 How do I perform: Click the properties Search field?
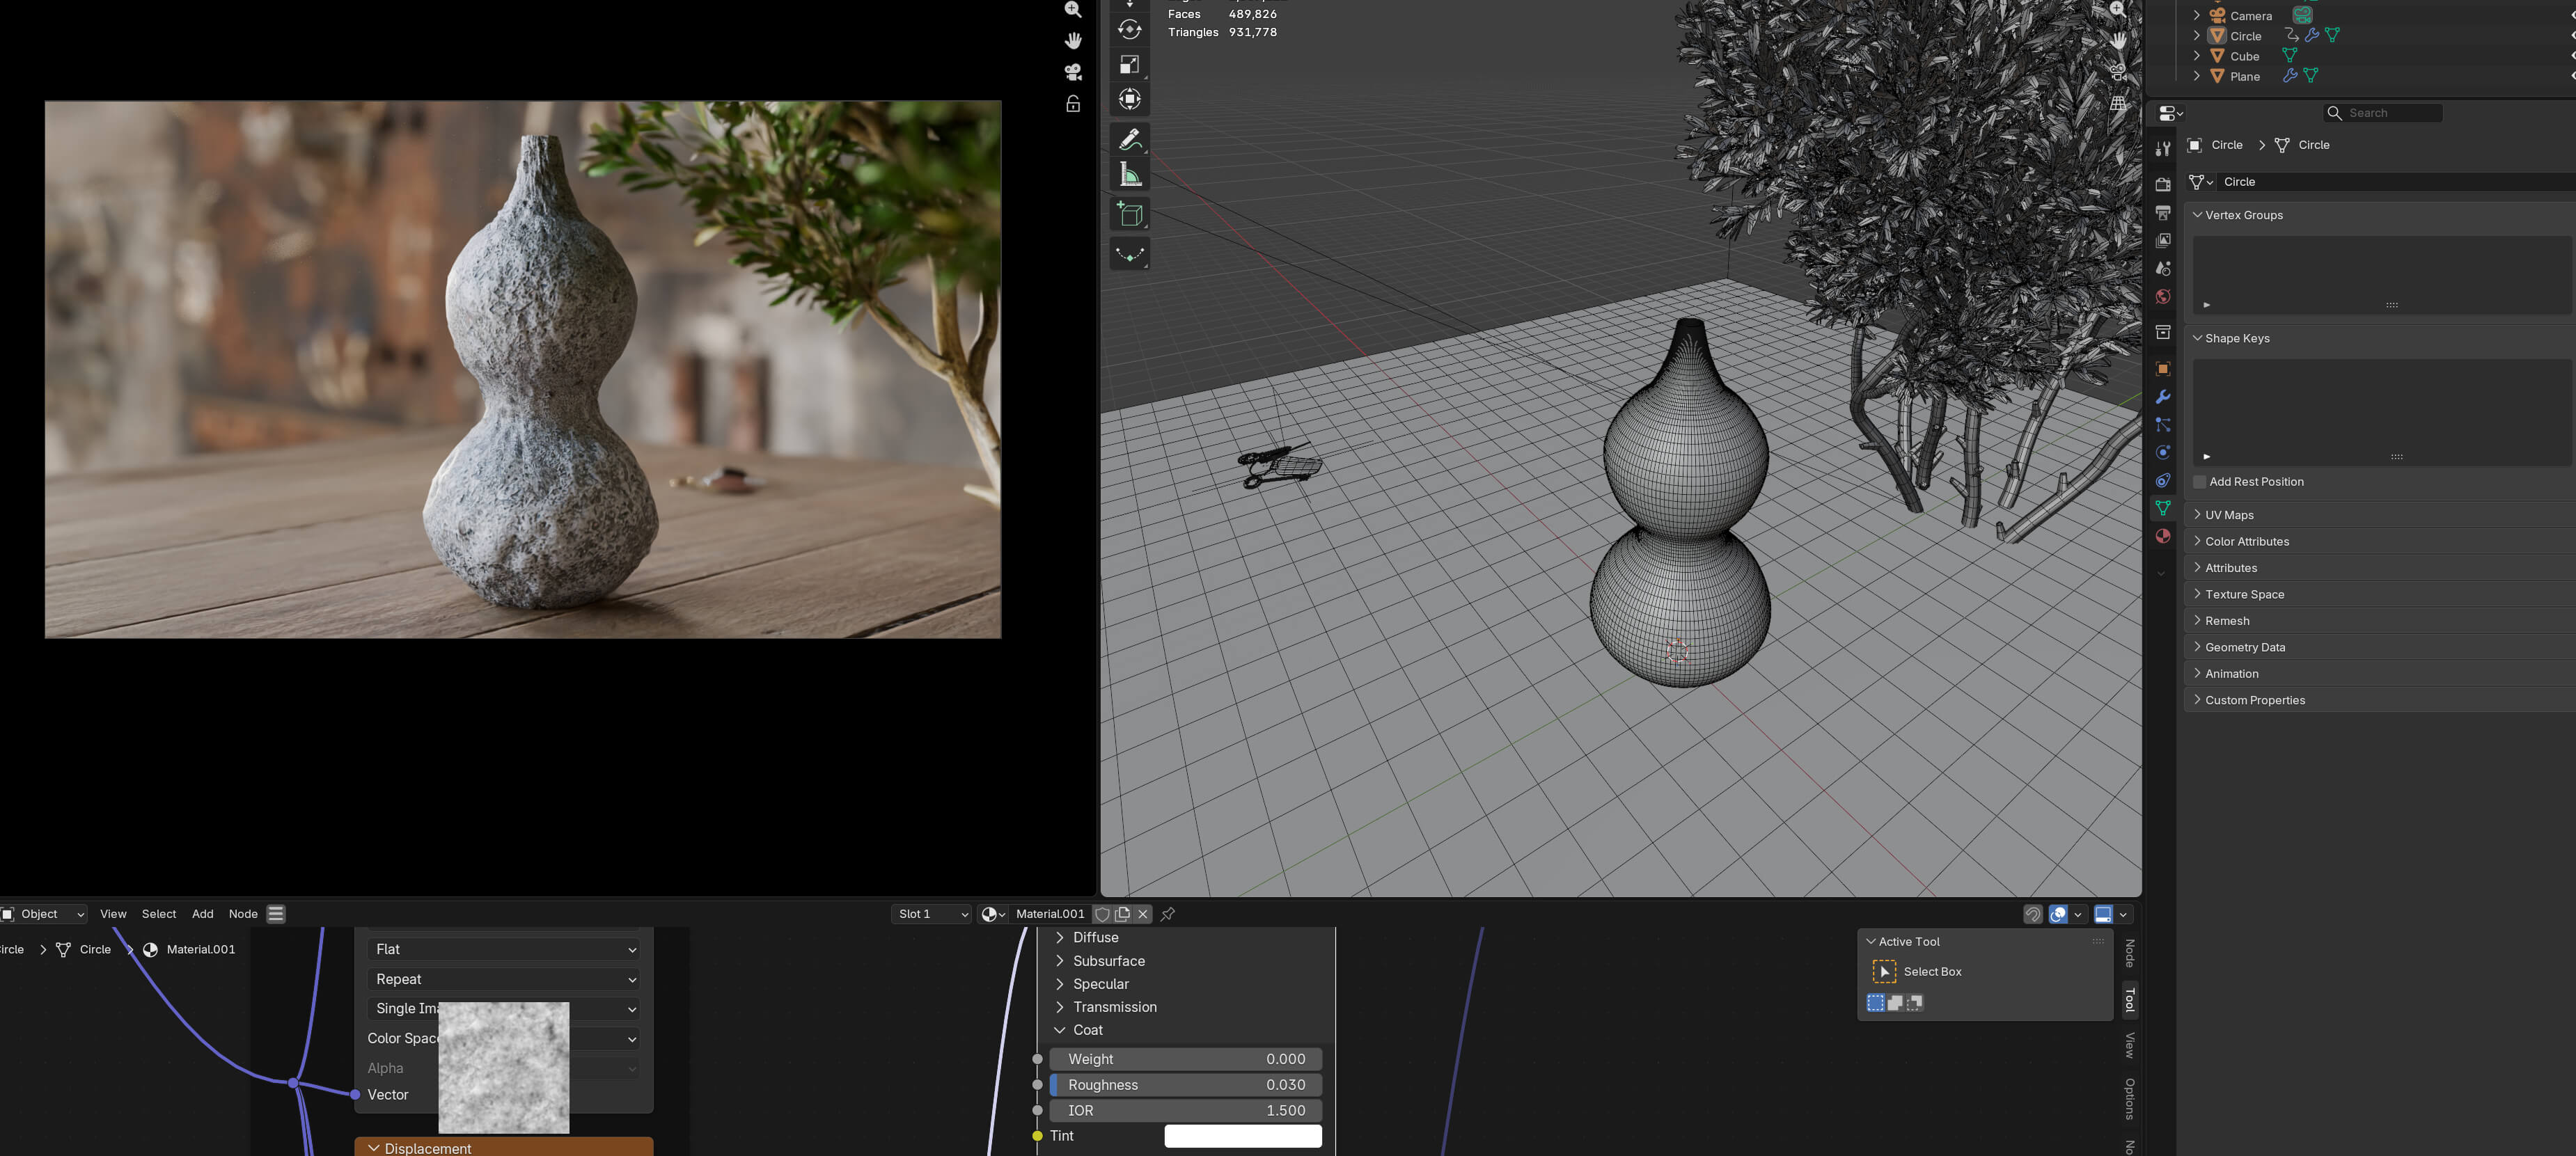click(x=2383, y=113)
